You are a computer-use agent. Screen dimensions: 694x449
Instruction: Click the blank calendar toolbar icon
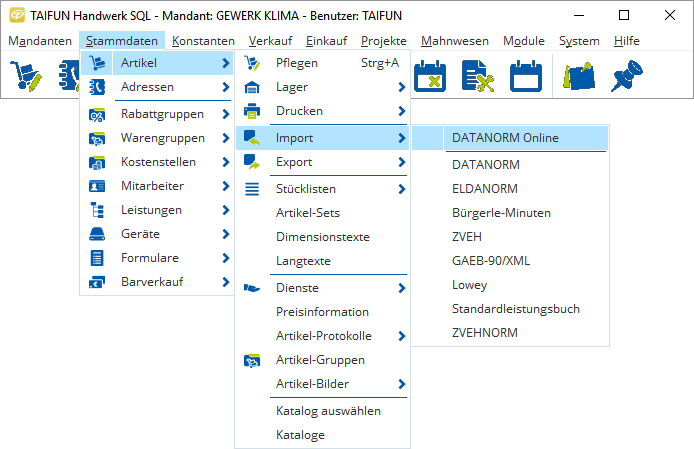click(524, 76)
